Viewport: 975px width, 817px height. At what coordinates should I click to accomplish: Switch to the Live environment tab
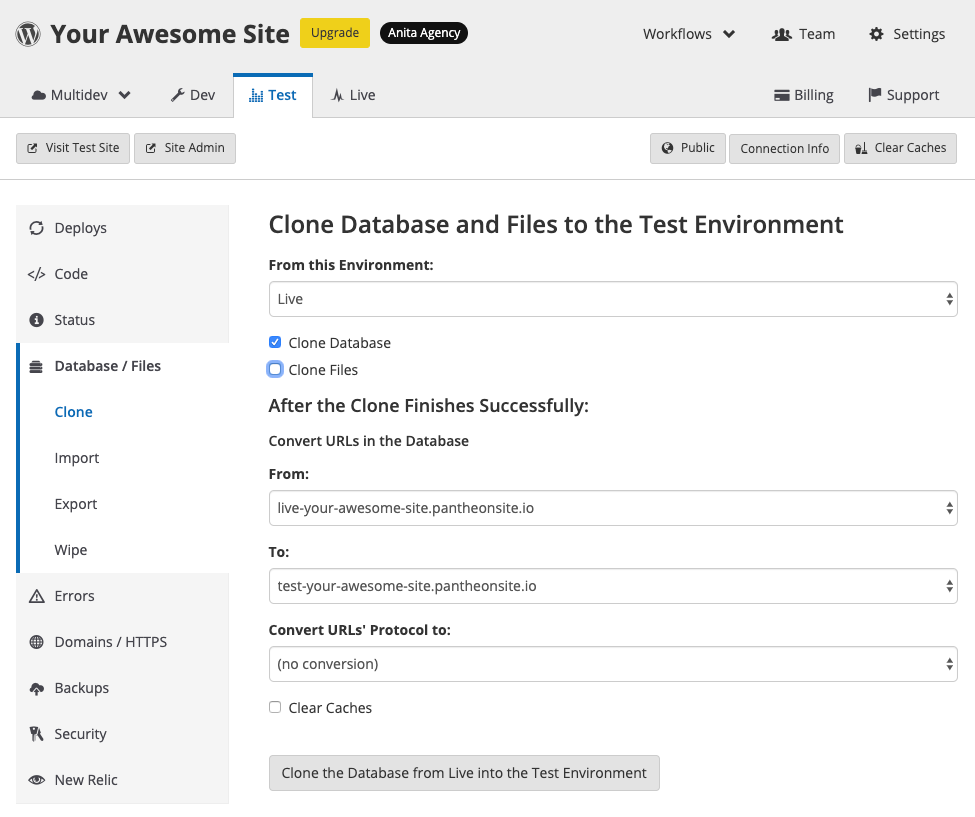point(353,95)
